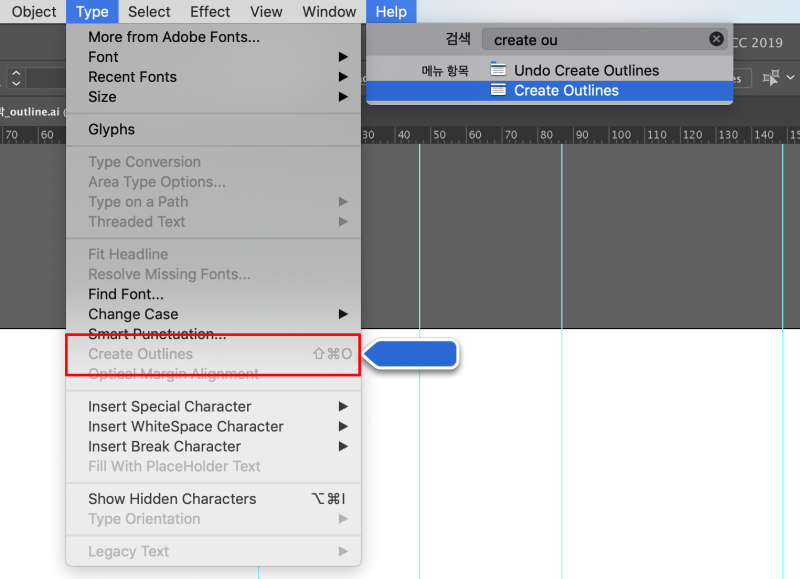Choose Find Font from the Type menu
800x579 pixels.
(213, 294)
